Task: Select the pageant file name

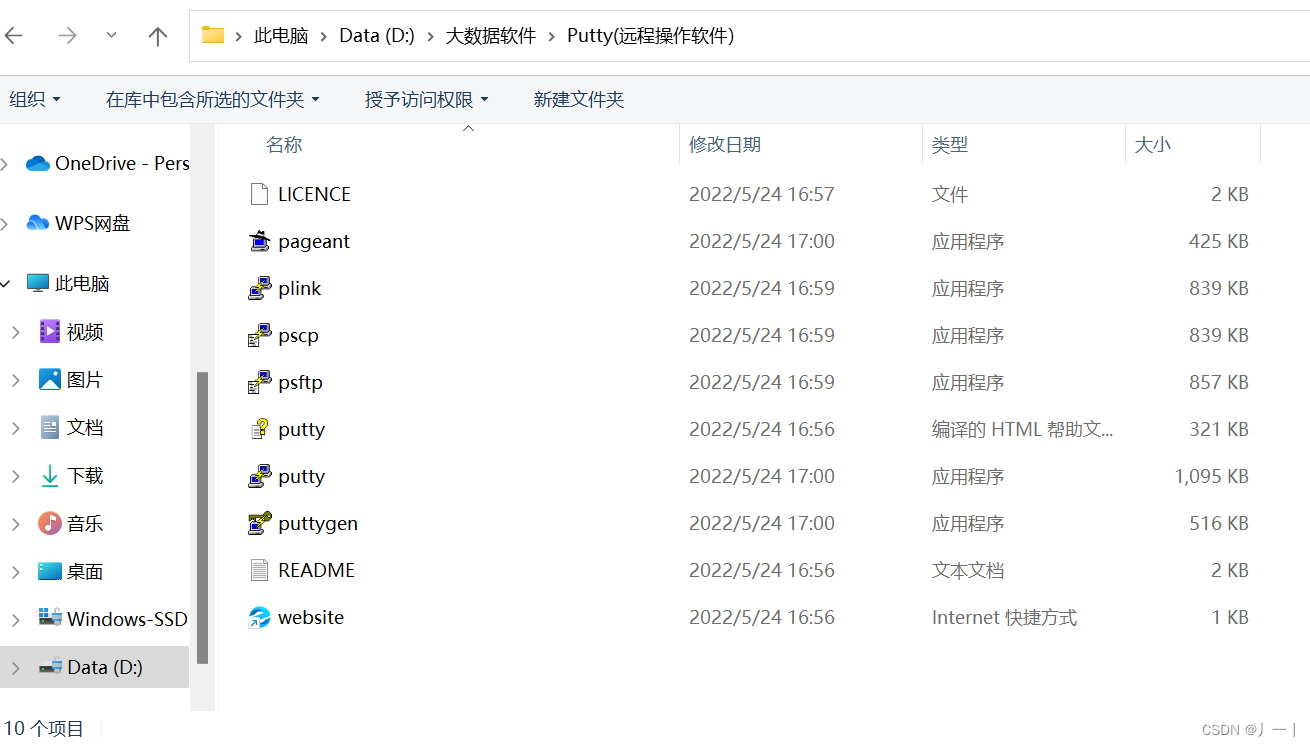Action: (x=314, y=241)
